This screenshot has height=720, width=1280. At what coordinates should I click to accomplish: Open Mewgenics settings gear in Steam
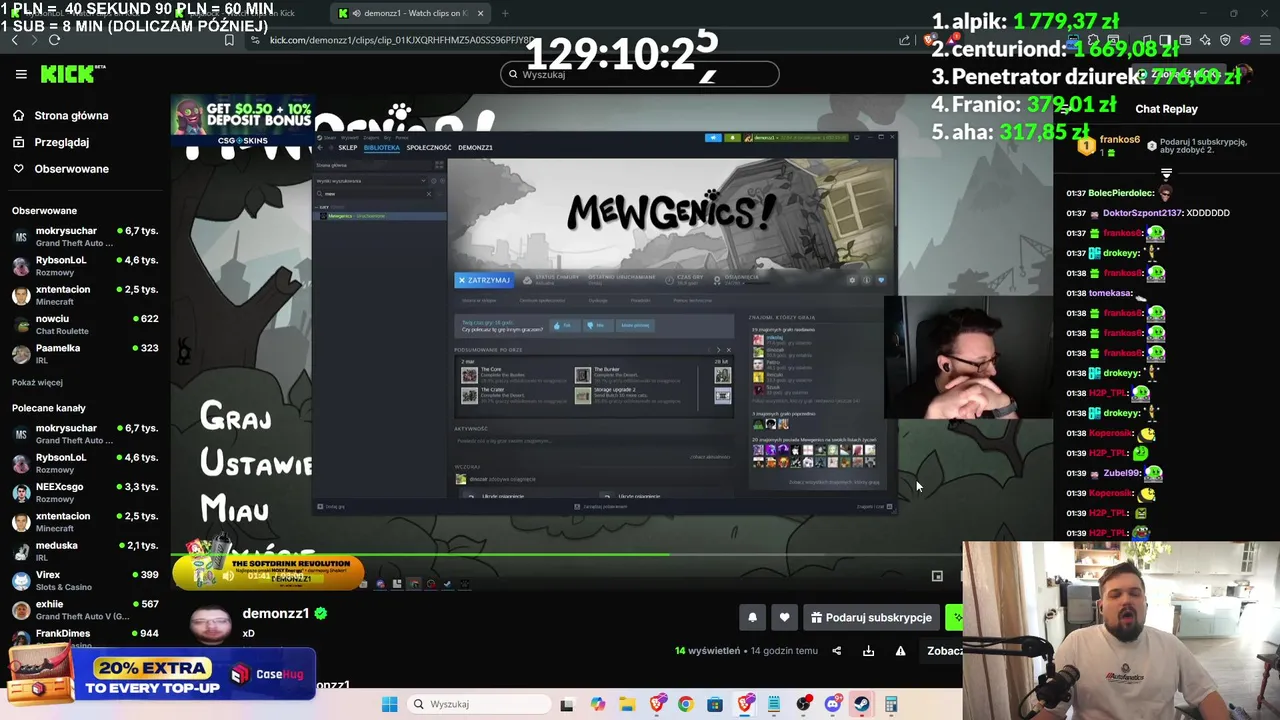[852, 280]
